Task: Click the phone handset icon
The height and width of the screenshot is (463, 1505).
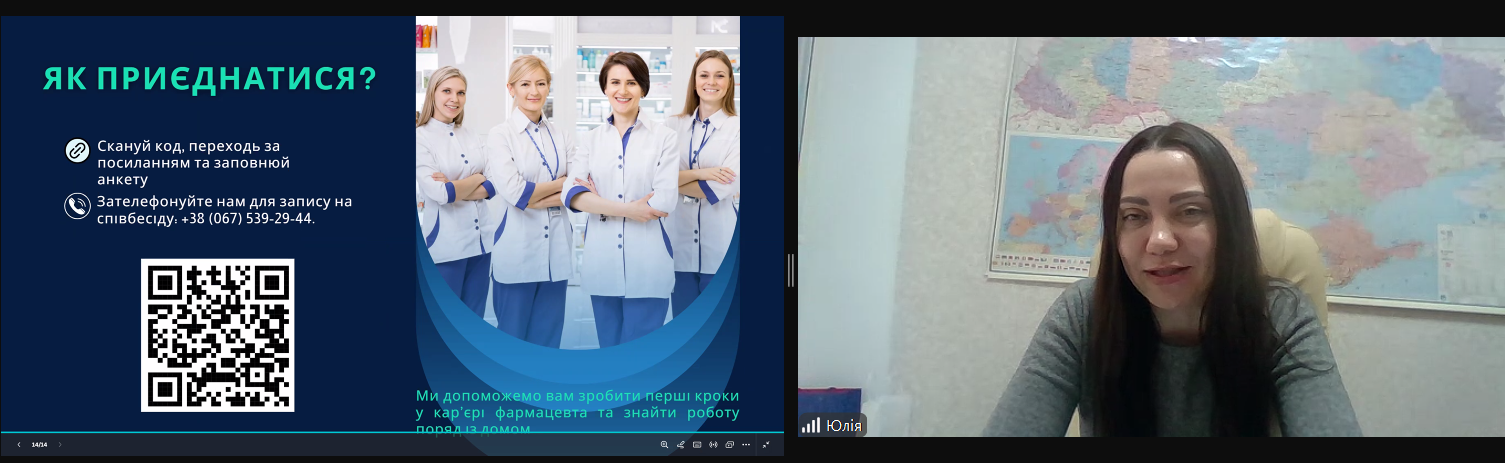Action: (77, 206)
